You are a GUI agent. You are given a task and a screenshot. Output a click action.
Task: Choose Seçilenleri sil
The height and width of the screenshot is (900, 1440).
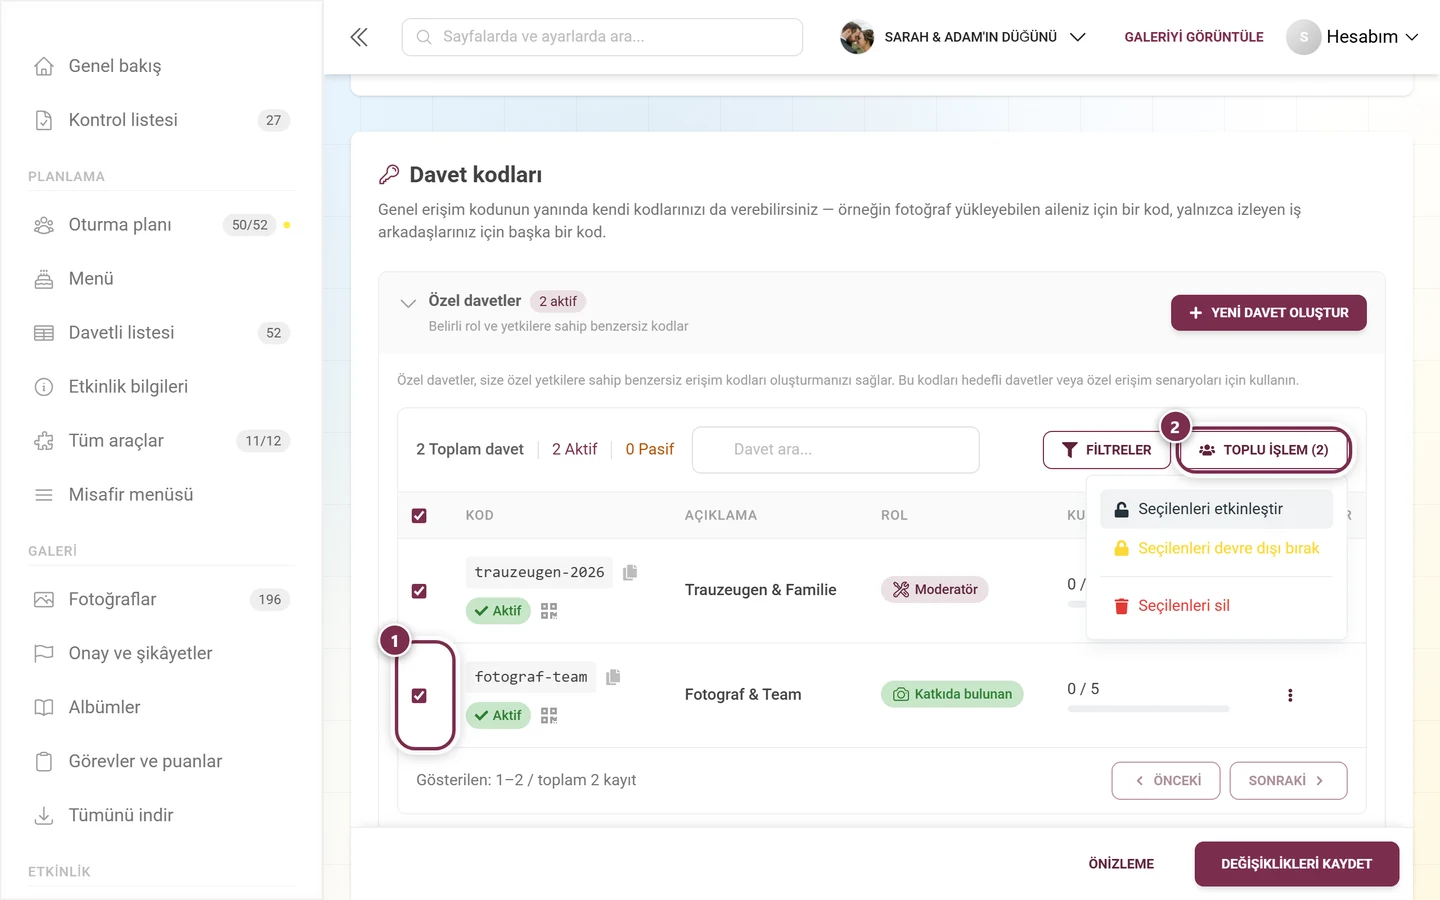pos(1216,606)
